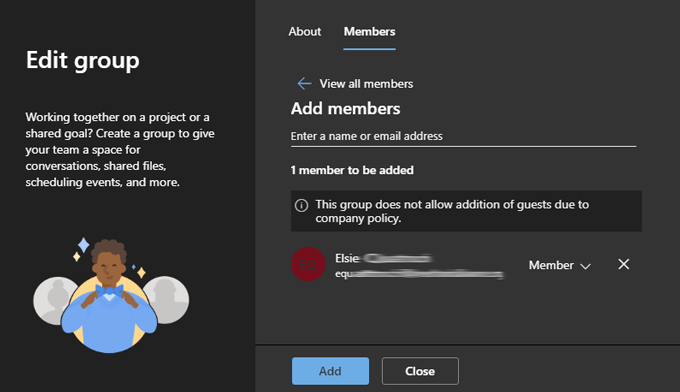Remove Elsie using the X icon
Image resolution: width=680 pixels, height=392 pixels.
[624, 264]
